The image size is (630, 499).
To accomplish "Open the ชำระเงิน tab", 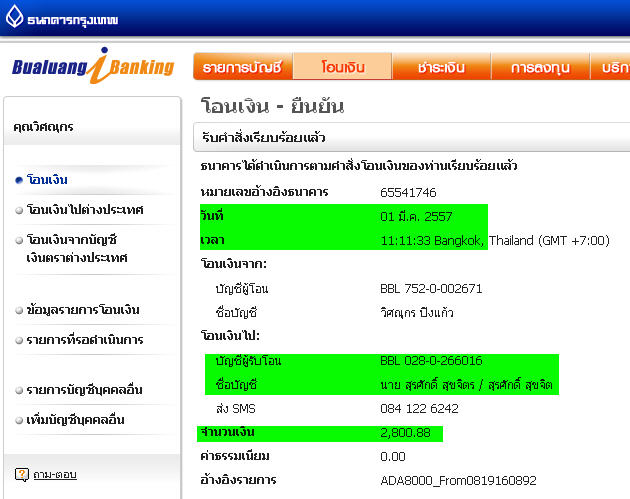I will 441,66.
